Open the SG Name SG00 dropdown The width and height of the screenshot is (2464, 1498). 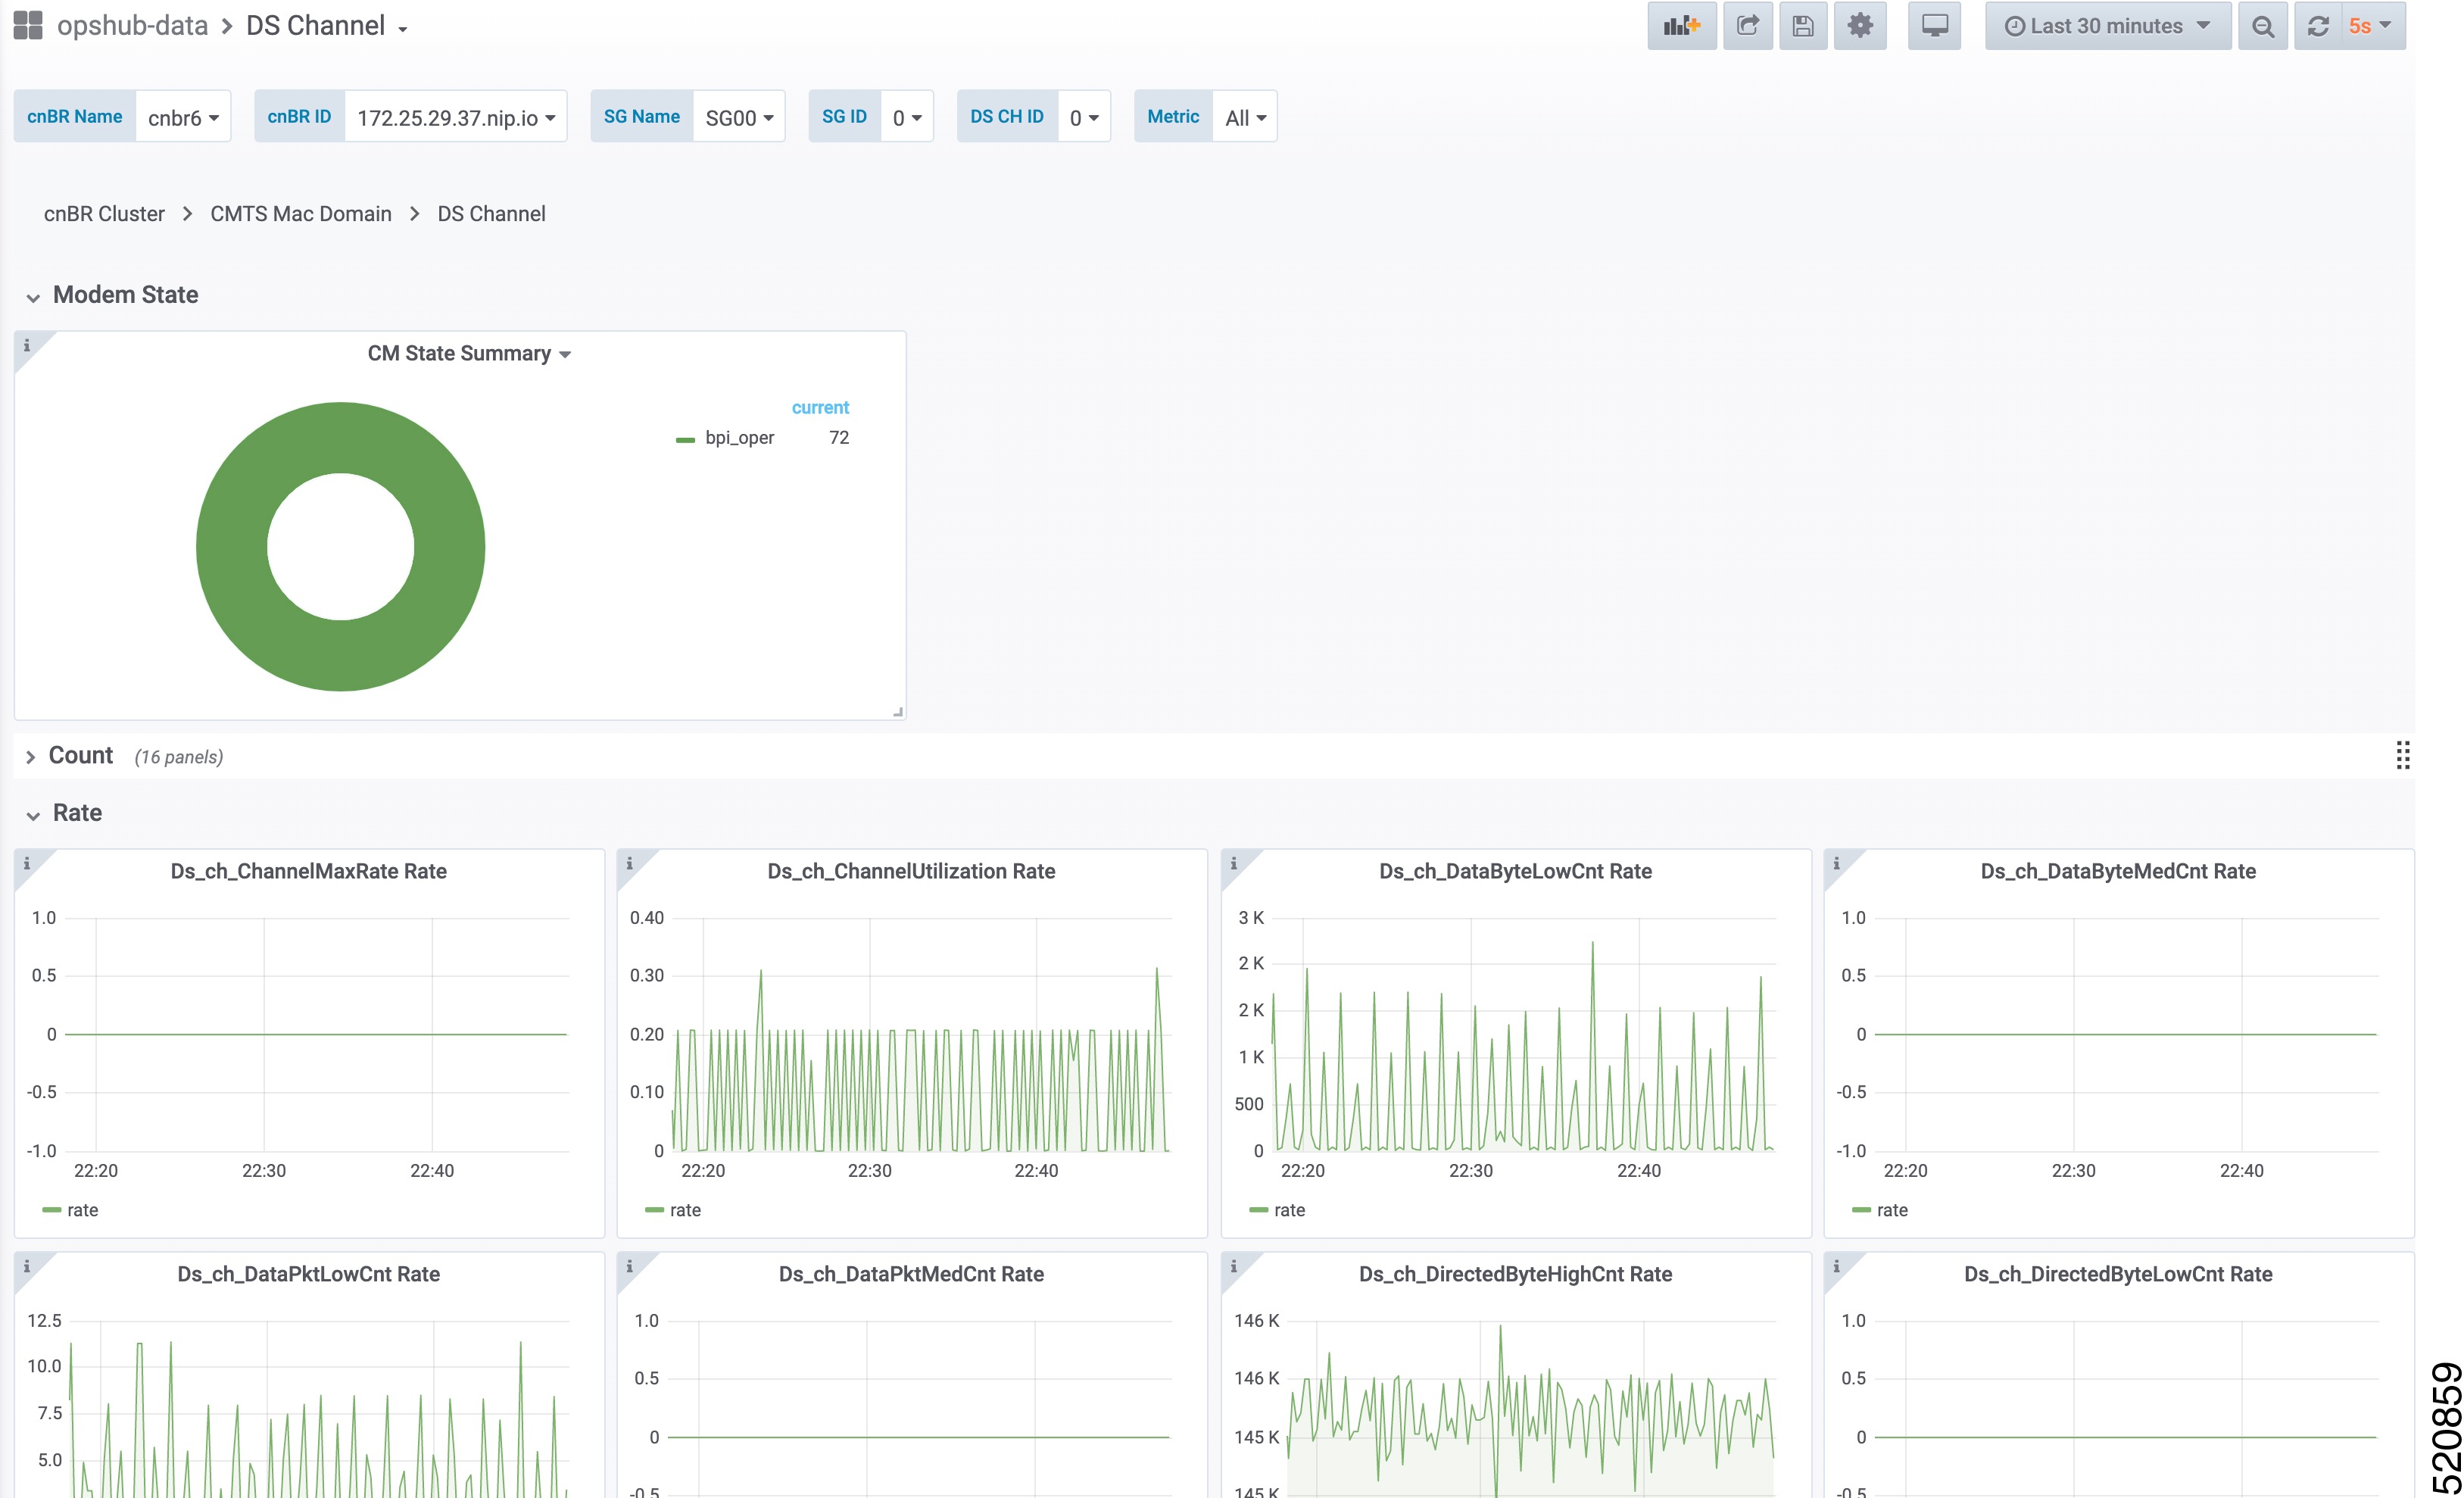click(739, 117)
